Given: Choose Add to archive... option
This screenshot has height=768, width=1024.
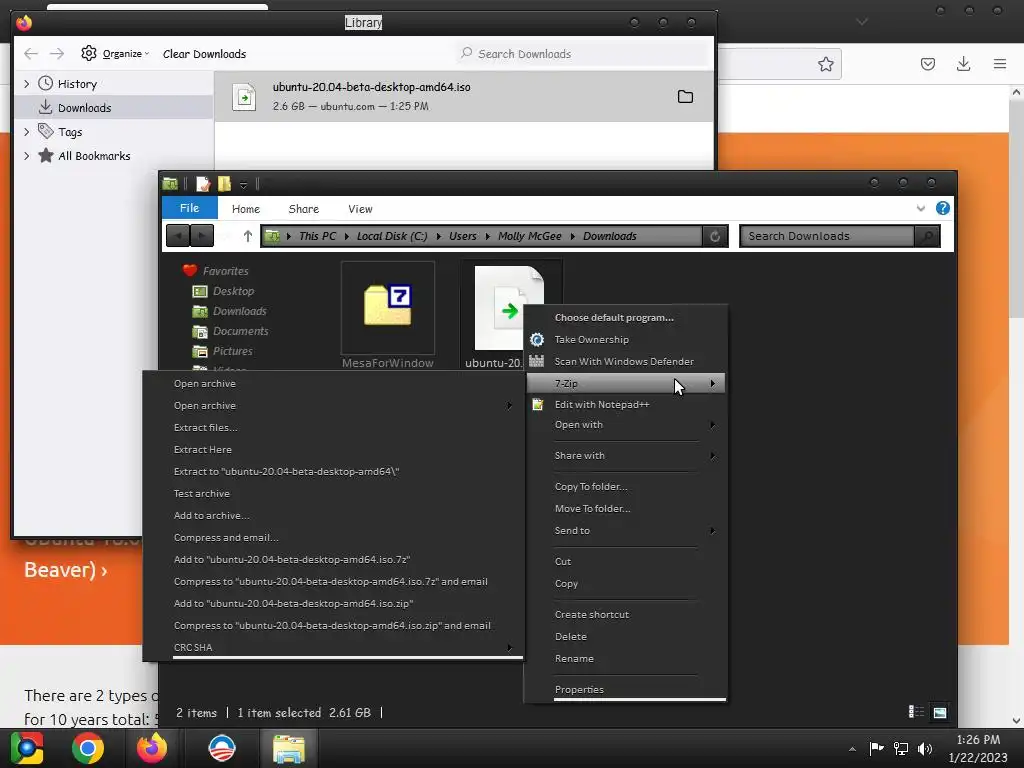Looking at the screenshot, I should [x=211, y=516].
